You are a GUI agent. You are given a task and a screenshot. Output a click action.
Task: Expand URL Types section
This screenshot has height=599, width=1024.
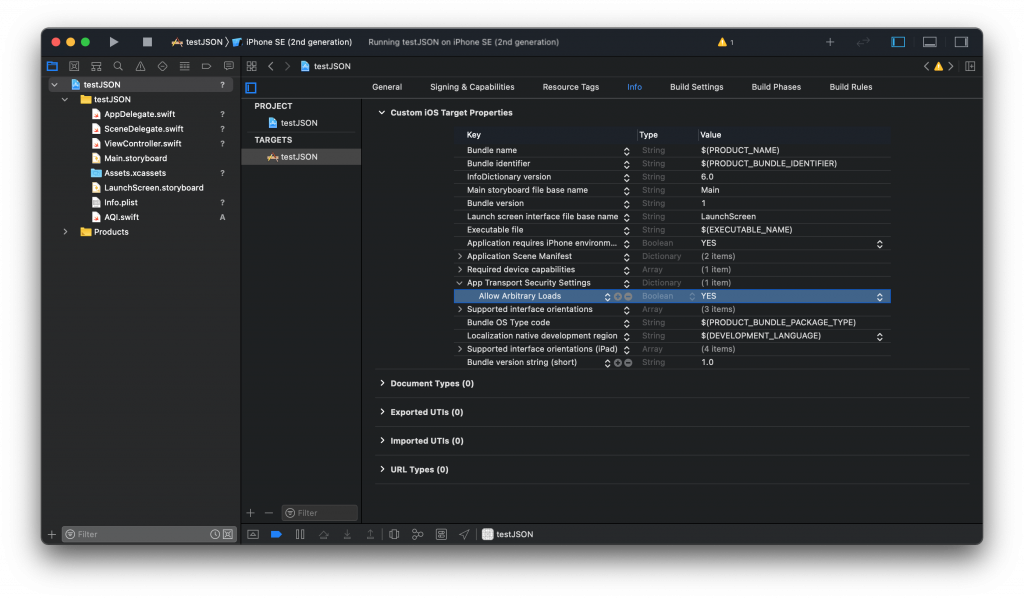382,470
